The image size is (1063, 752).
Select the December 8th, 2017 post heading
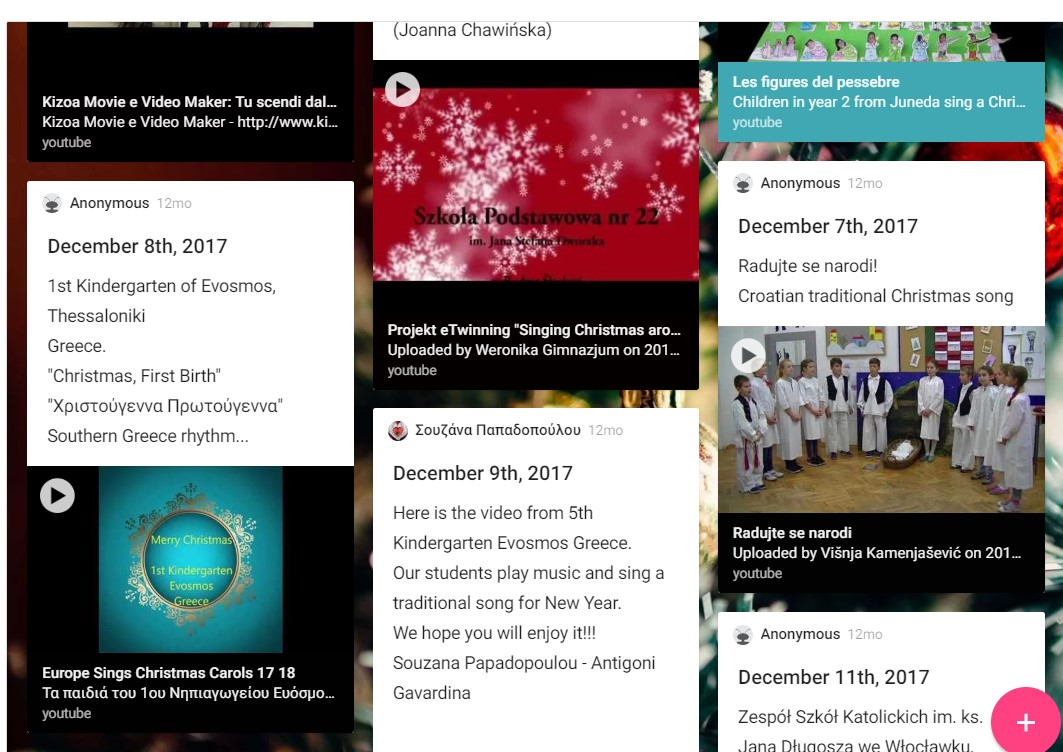tap(138, 246)
